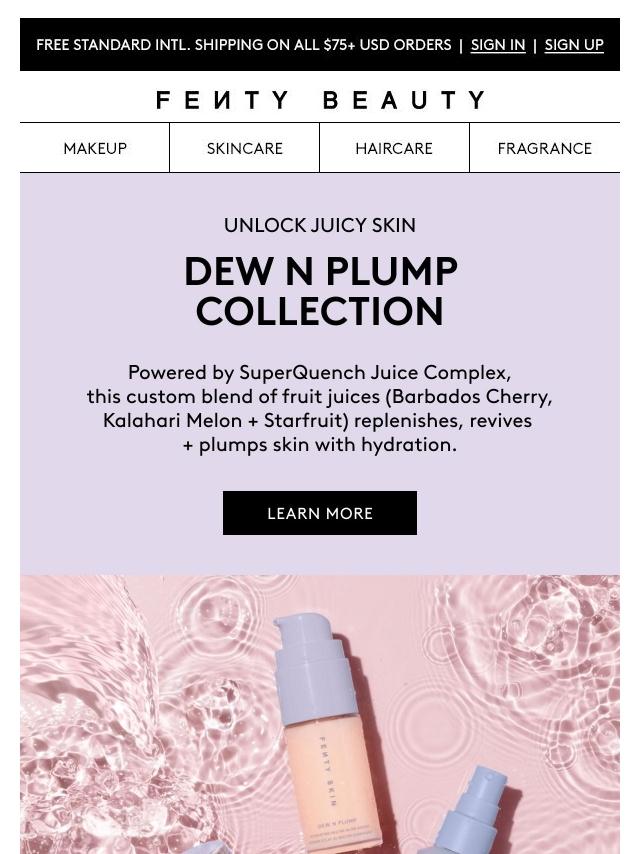Screen dimensions: 640x854
Task: Click the Dew N Plump Collection headline
Action: [x=320, y=291]
